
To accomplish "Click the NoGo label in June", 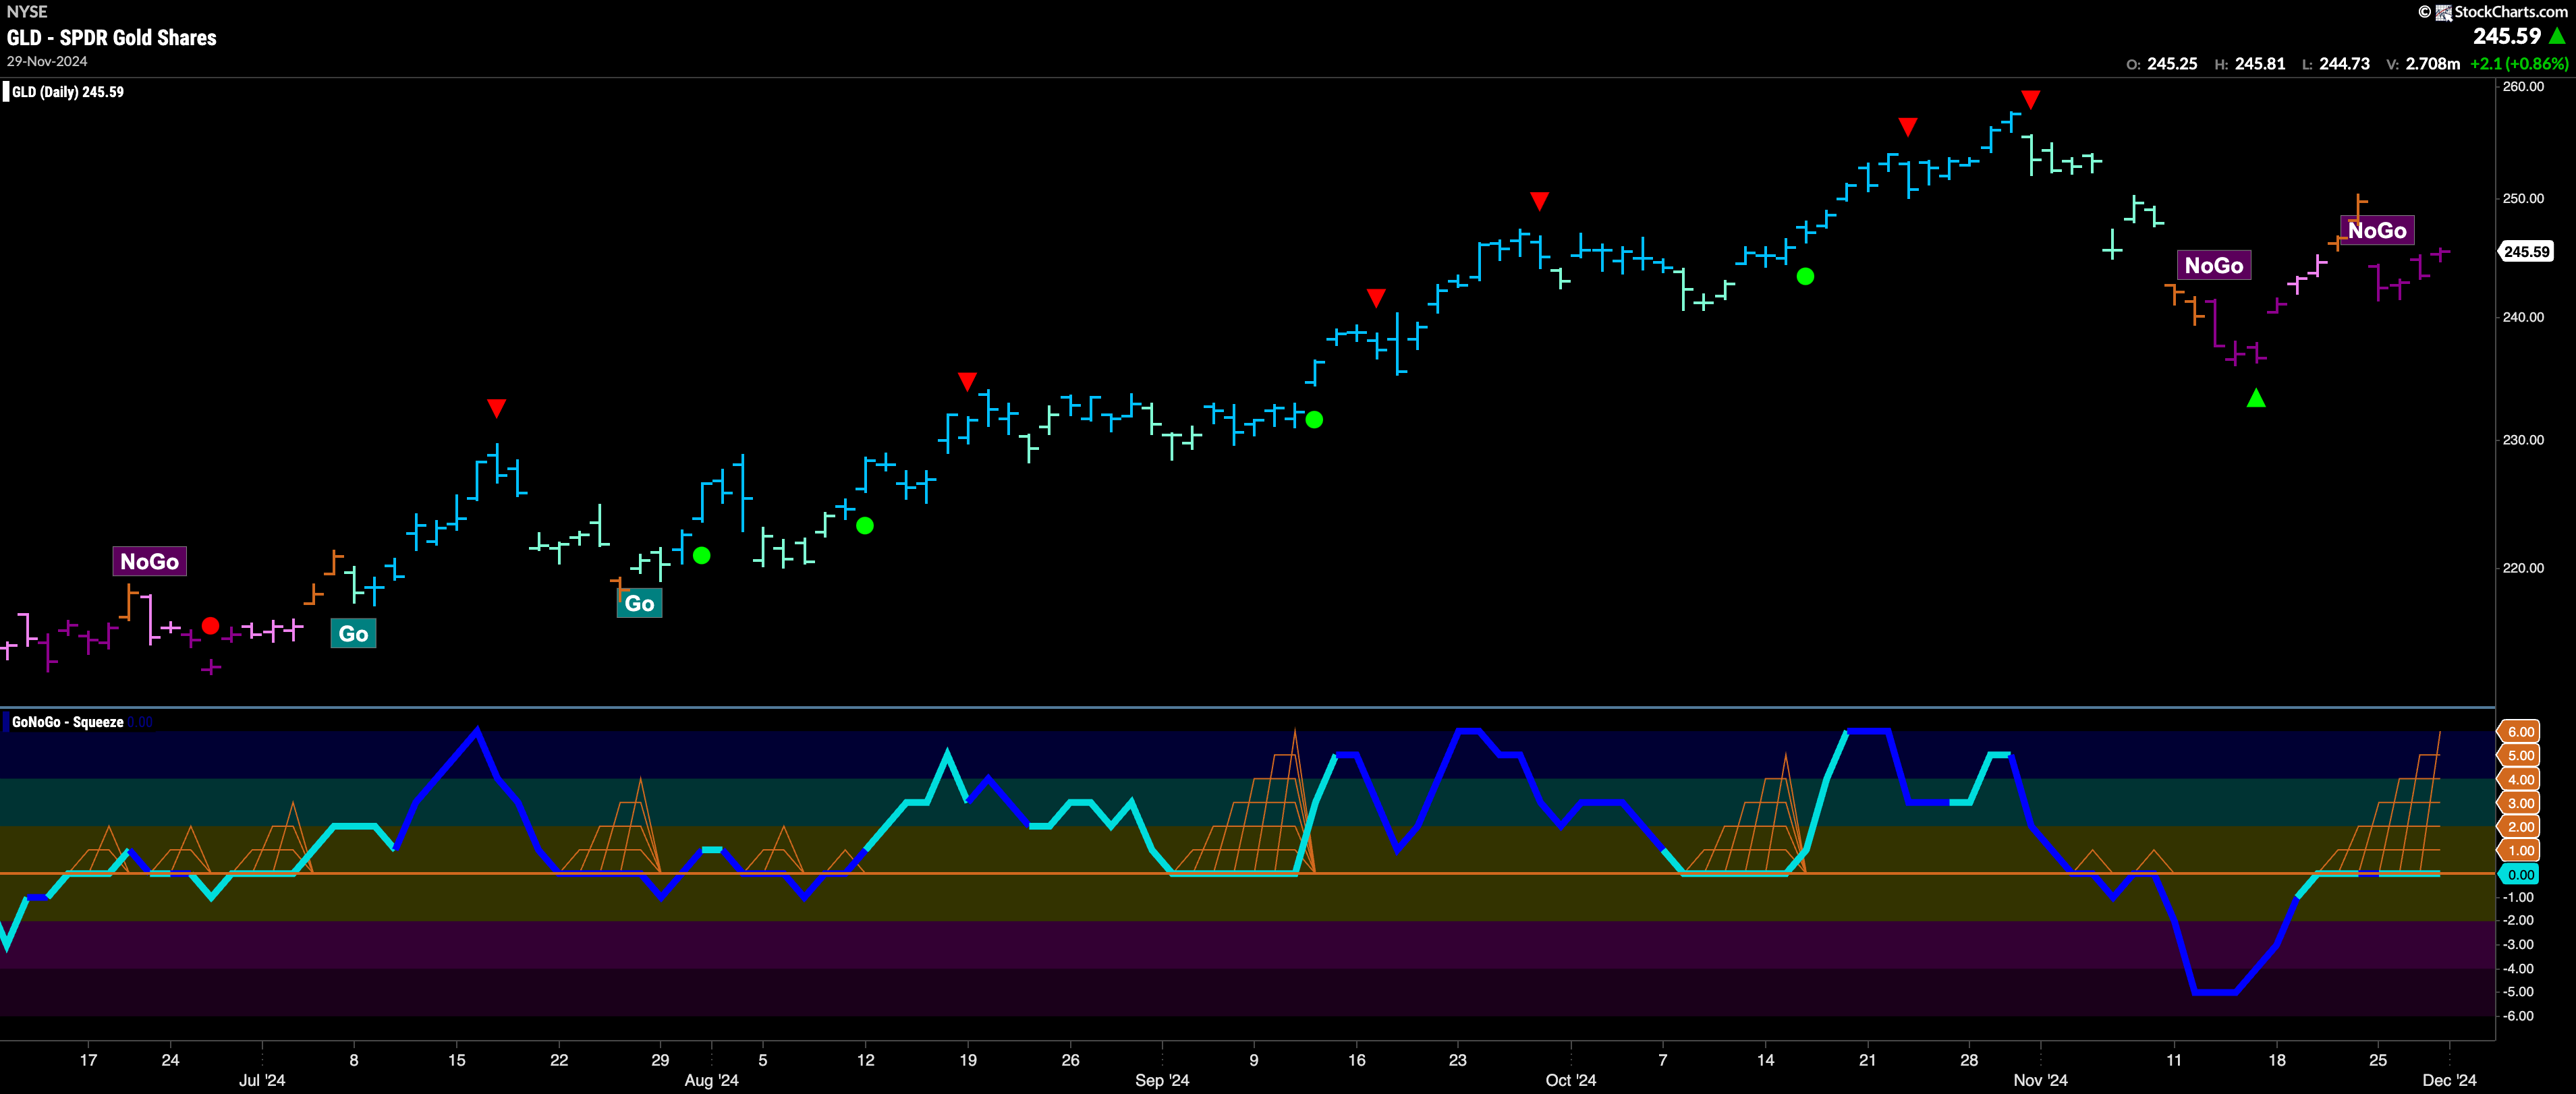I will 149,561.
